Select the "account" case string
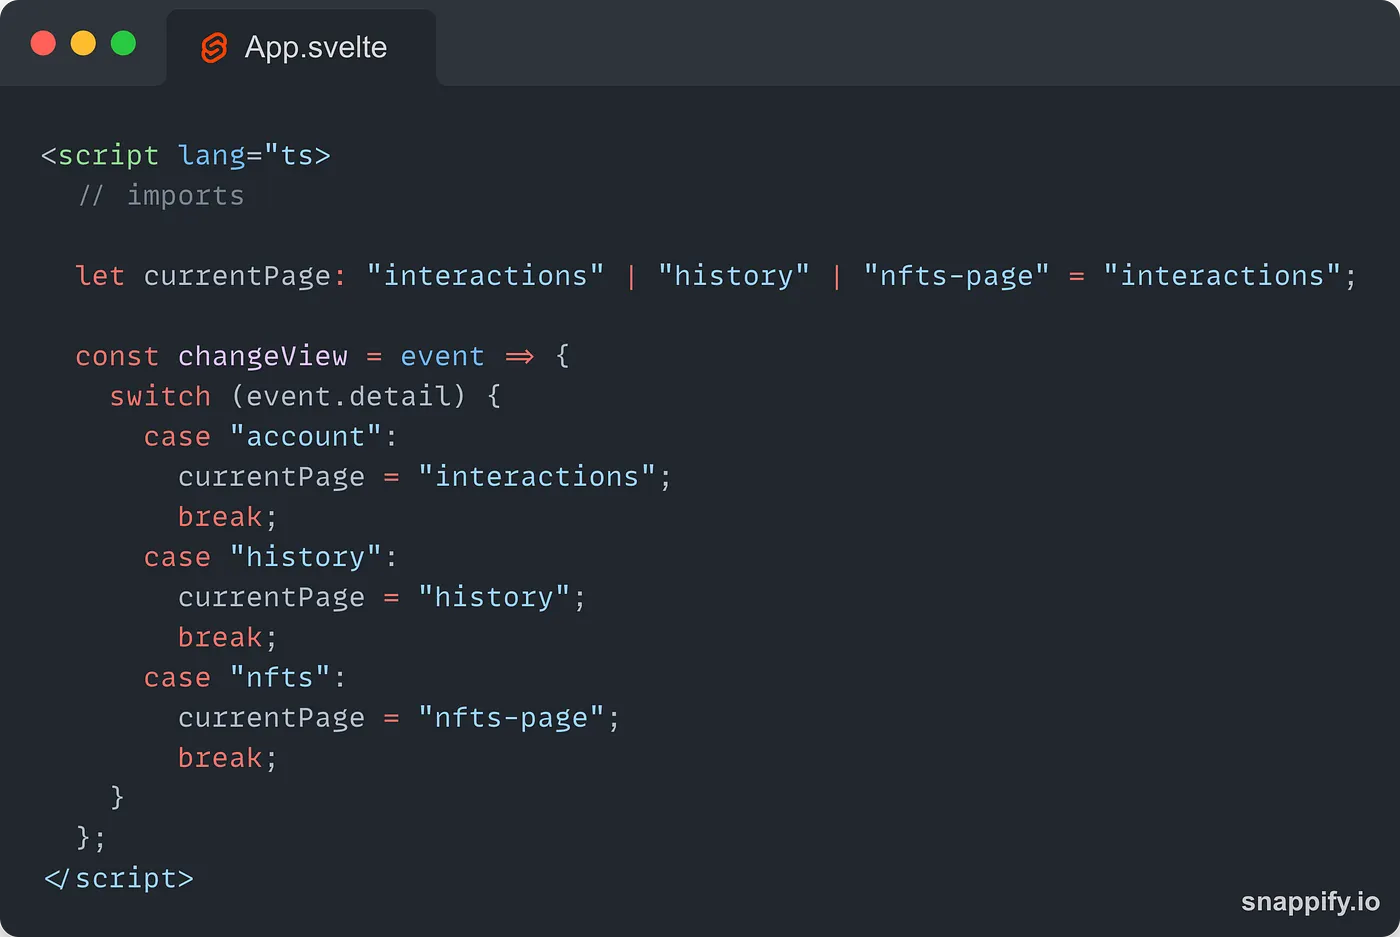 [305, 437]
